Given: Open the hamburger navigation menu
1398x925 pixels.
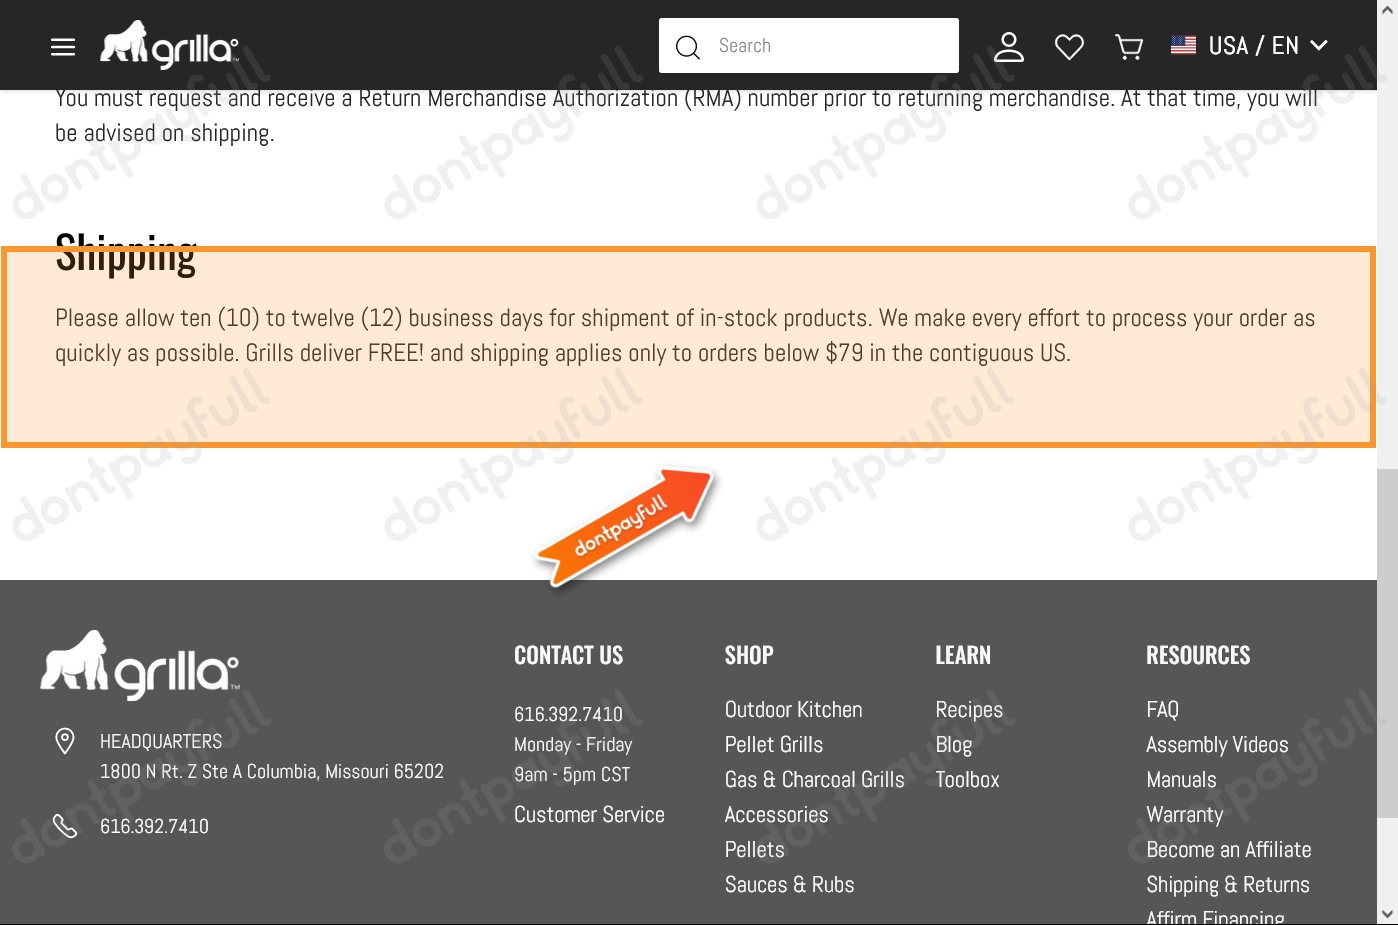Looking at the screenshot, I should (x=62, y=46).
